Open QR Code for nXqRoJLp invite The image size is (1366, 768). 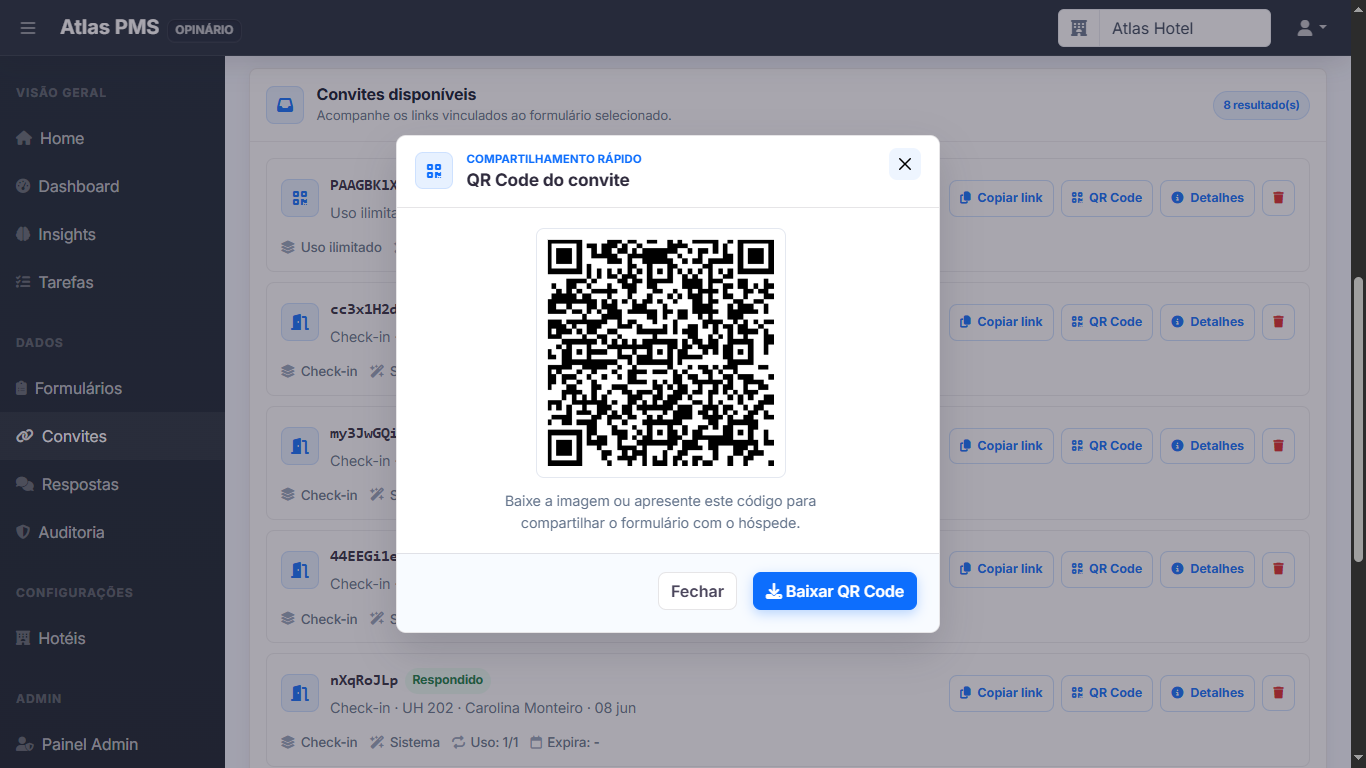click(1107, 693)
